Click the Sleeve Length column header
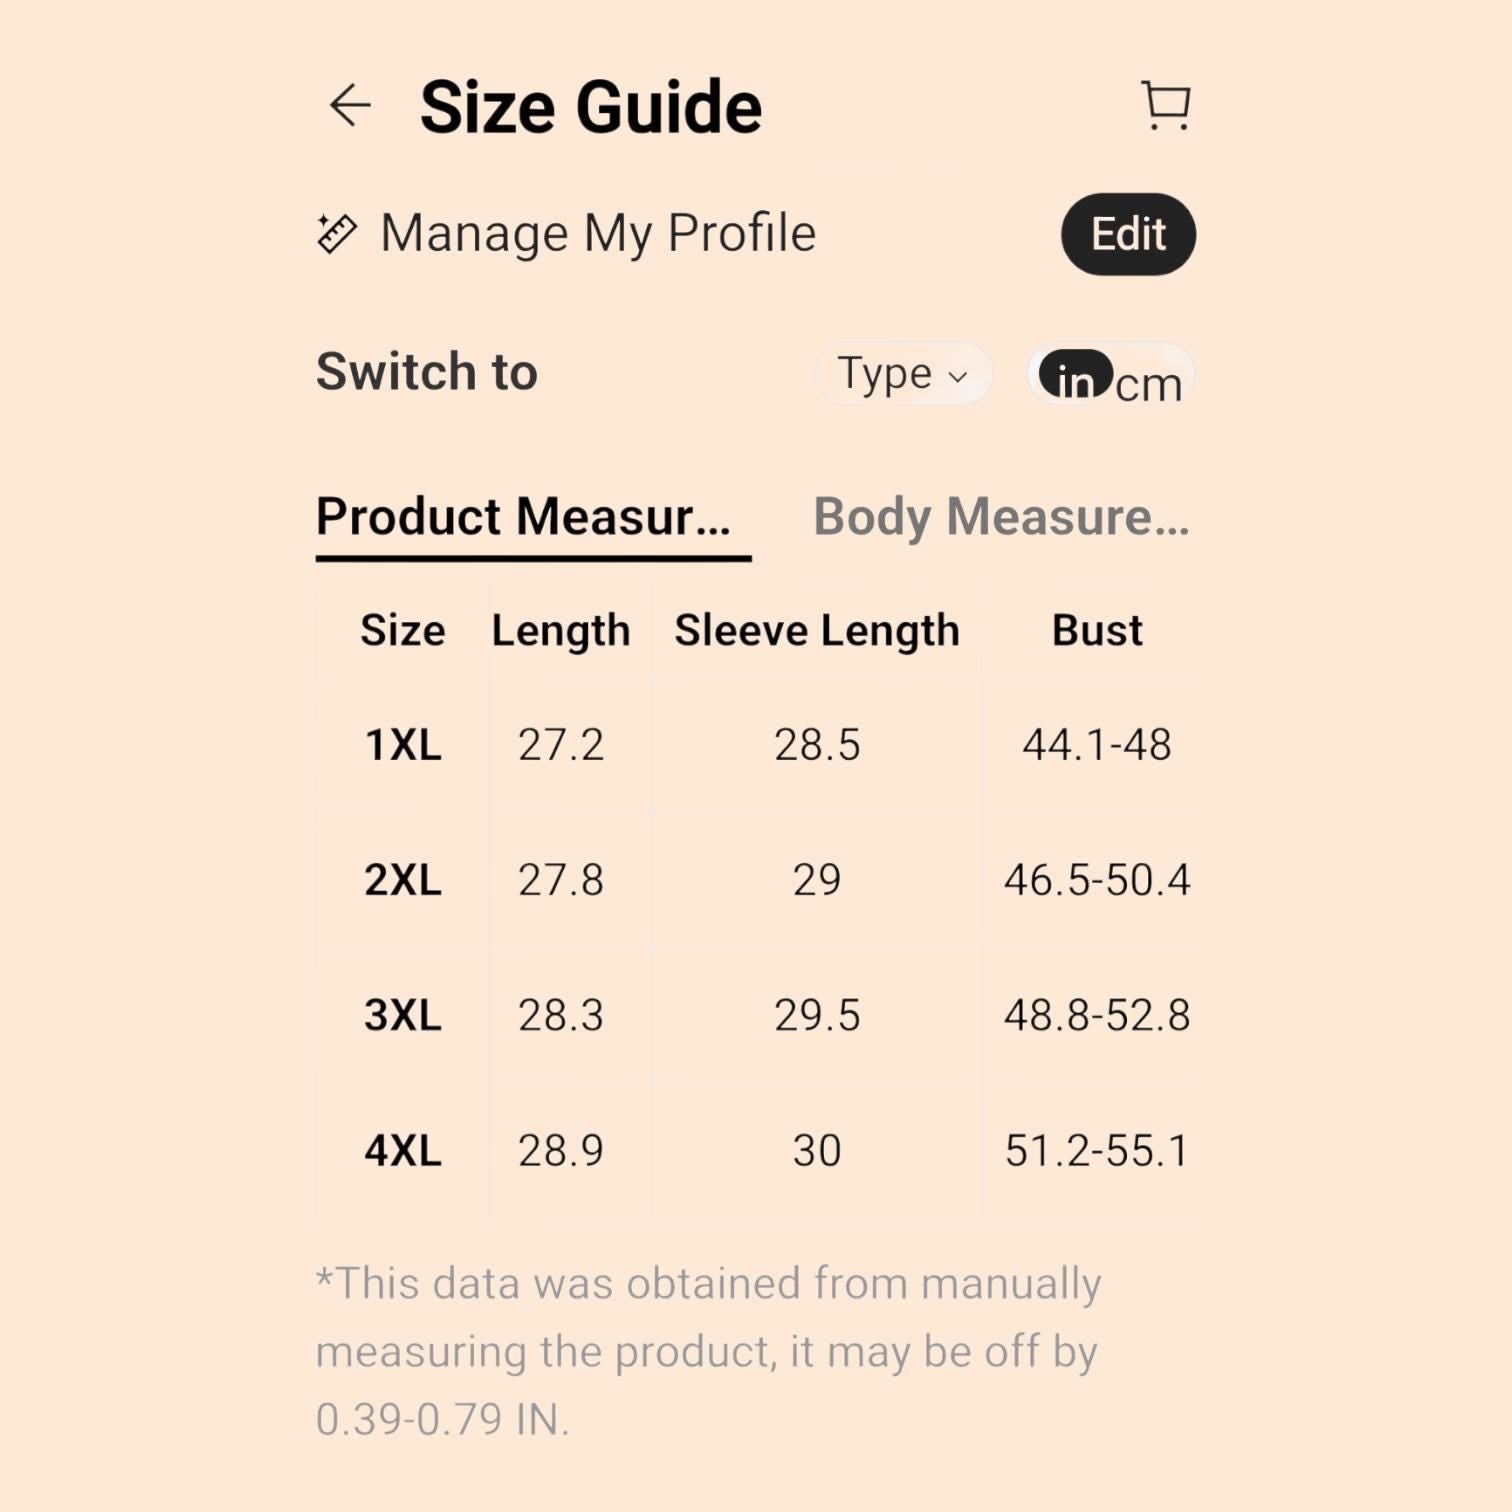The width and height of the screenshot is (1512, 1512). (817, 631)
